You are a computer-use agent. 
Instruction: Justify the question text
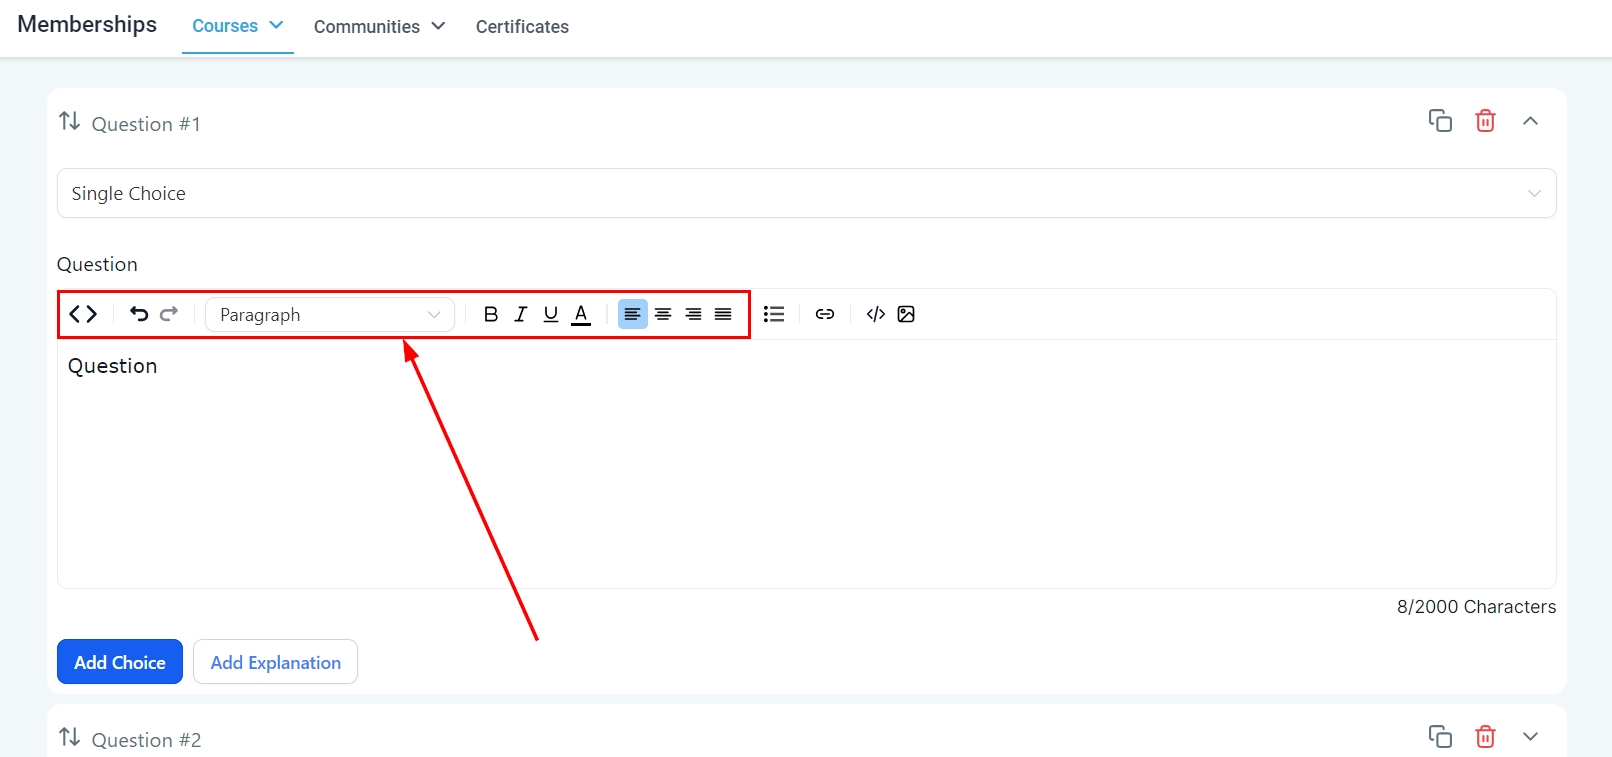point(723,314)
